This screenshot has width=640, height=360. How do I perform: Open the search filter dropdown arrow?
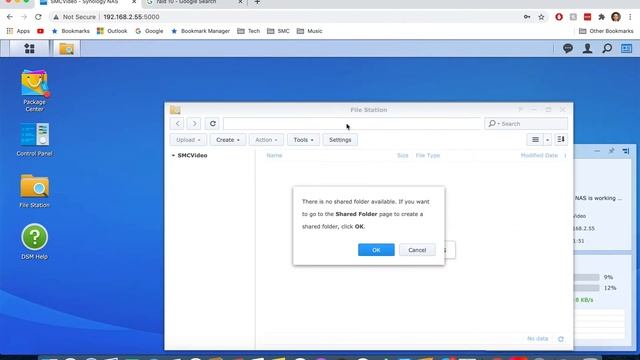point(498,124)
